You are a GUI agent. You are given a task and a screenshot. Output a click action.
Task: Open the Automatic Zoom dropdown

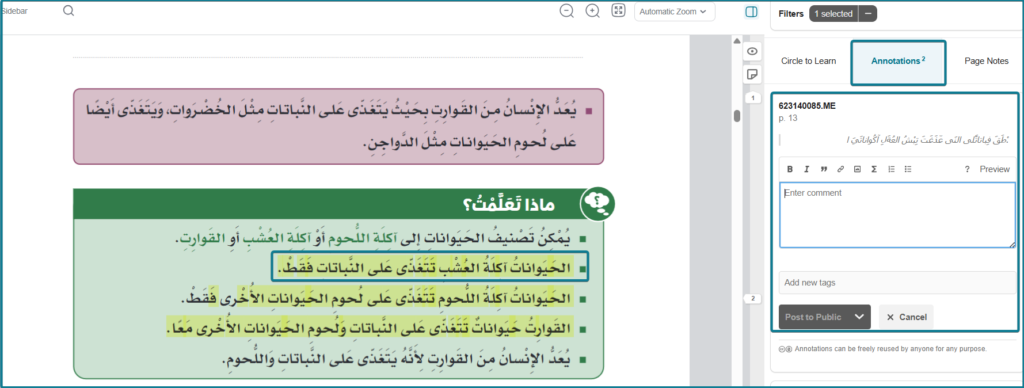click(674, 11)
